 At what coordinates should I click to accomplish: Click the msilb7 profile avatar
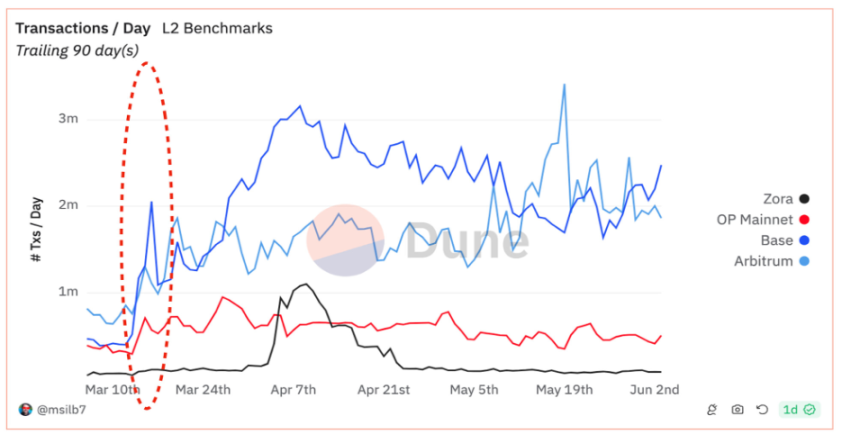(26, 409)
